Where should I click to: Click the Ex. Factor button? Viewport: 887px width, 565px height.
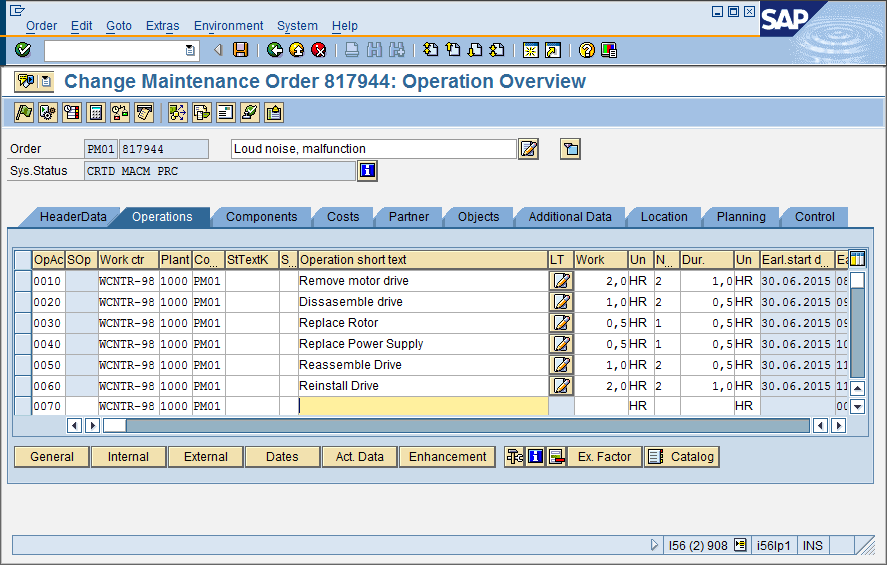[x=604, y=457]
